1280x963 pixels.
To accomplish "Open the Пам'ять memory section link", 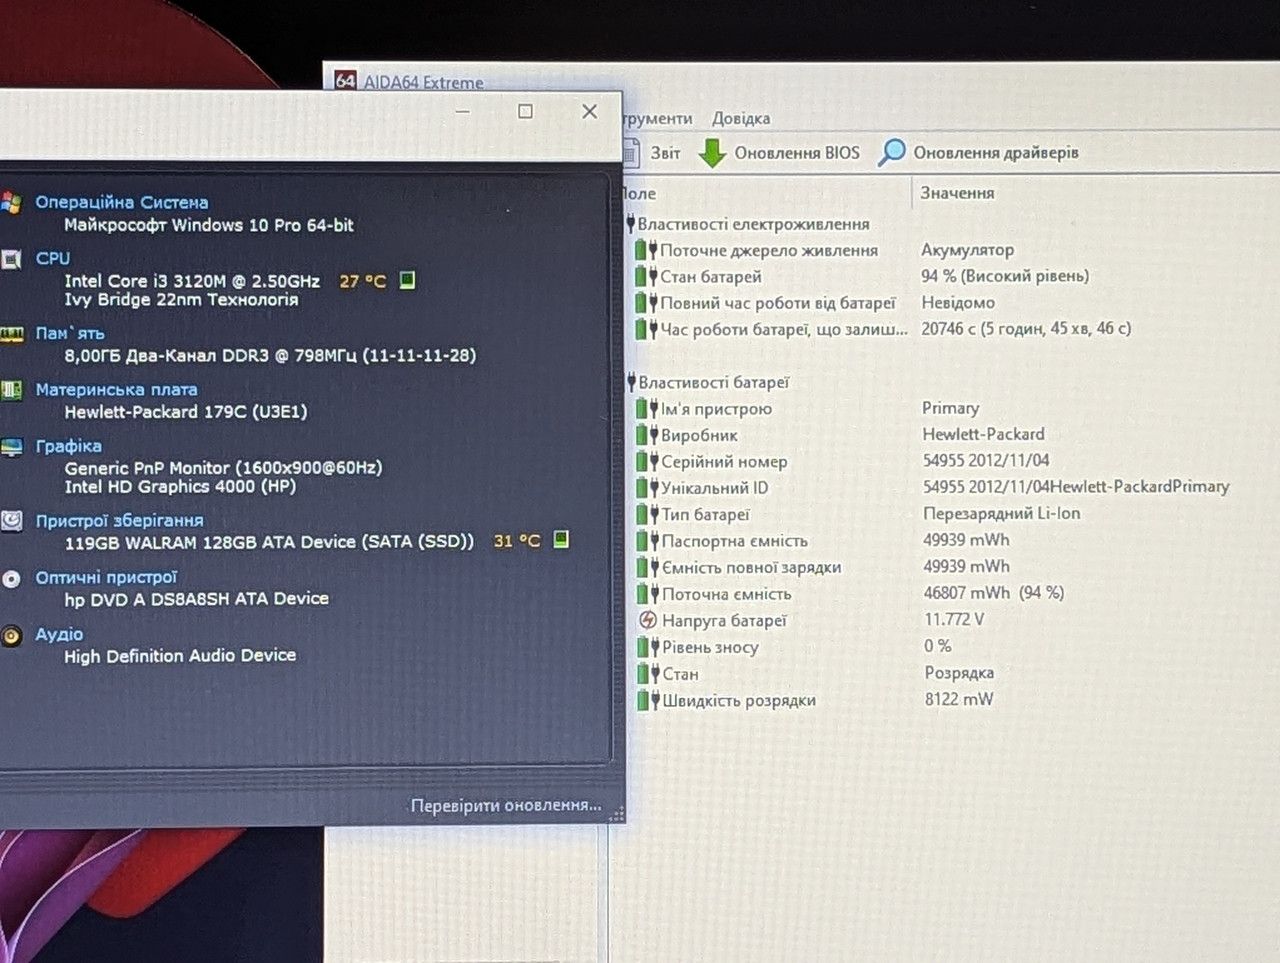I will tap(70, 333).
